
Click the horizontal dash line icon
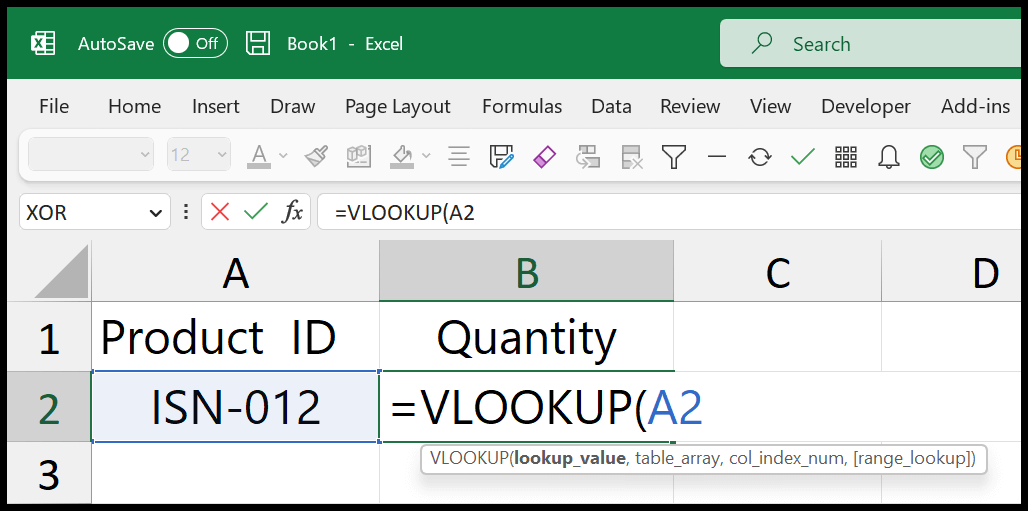[717, 156]
